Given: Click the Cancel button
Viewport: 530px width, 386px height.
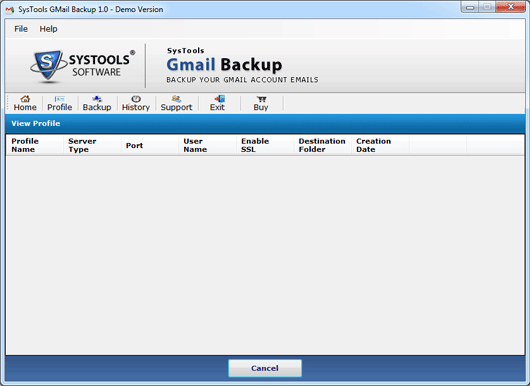Looking at the screenshot, I should tap(265, 368).
